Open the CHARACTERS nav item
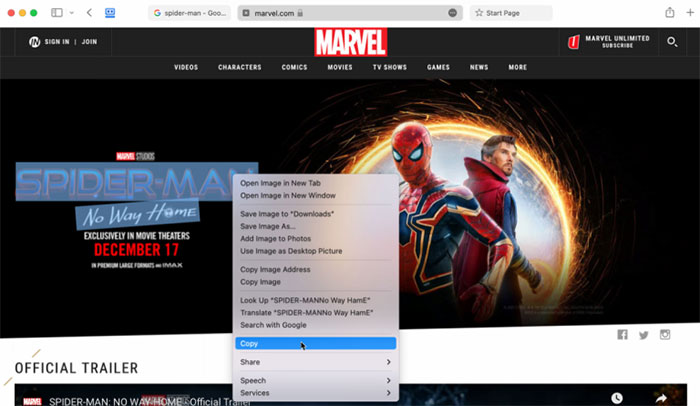The width and height of the screenshot is (700, 406). coord(240,67)
